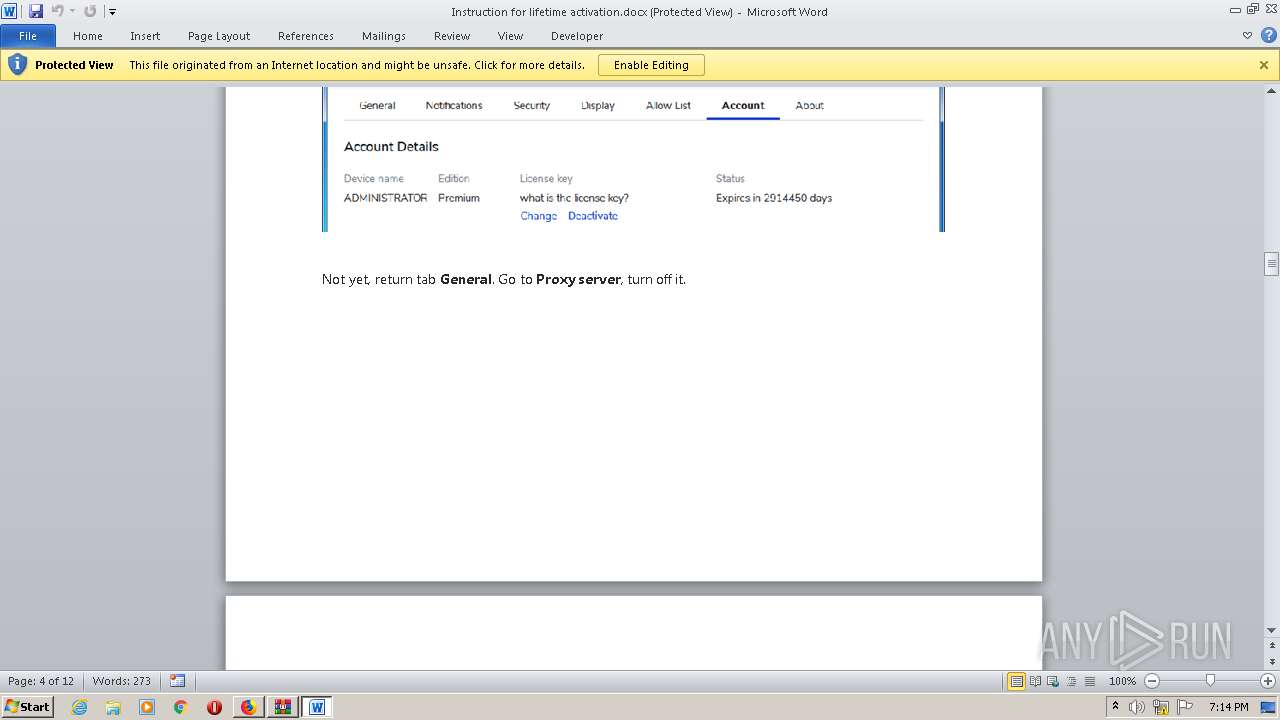Switch to Web Layout view
This screenshot has width=1280, height=720.
click(1053, 681)
